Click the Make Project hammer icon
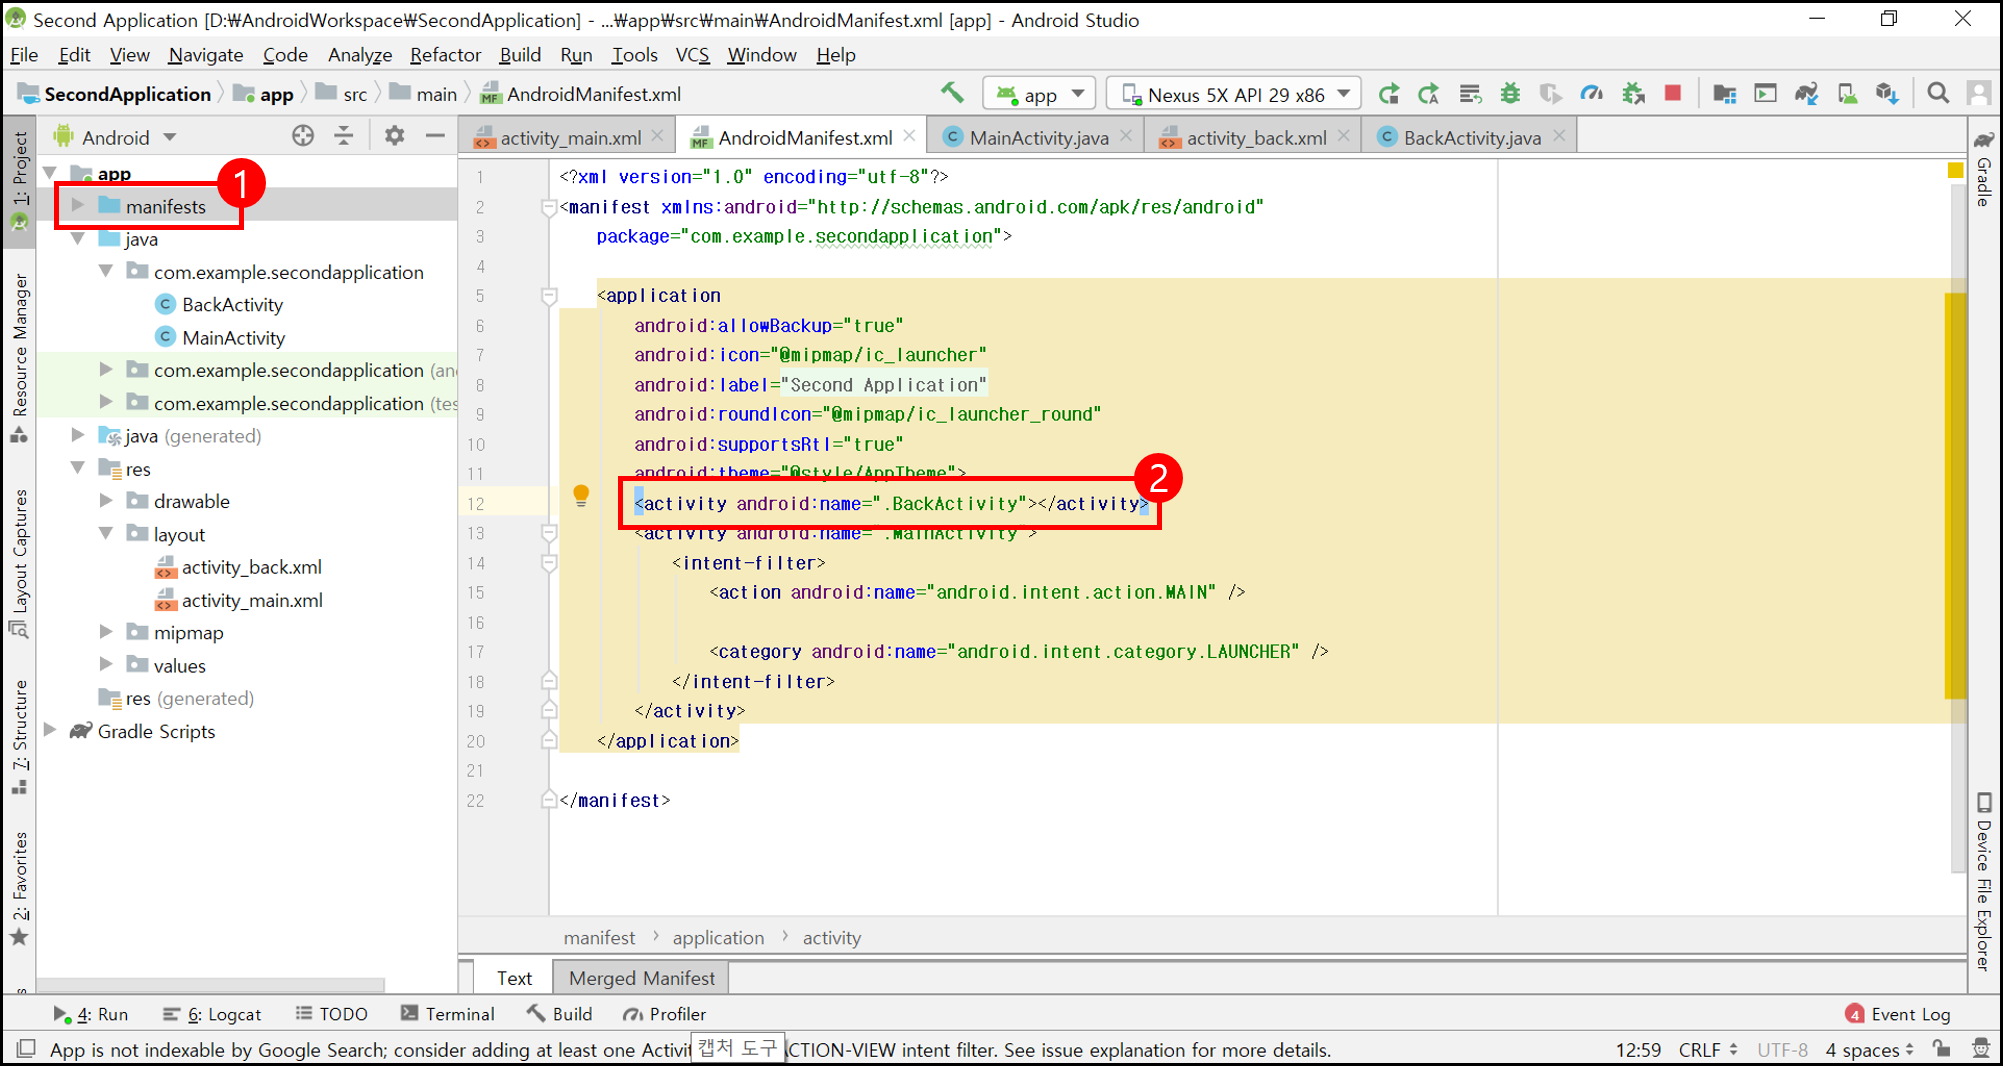Image resolution: width=2003 pixels, height=1066 pixels. tap(951, 94)
